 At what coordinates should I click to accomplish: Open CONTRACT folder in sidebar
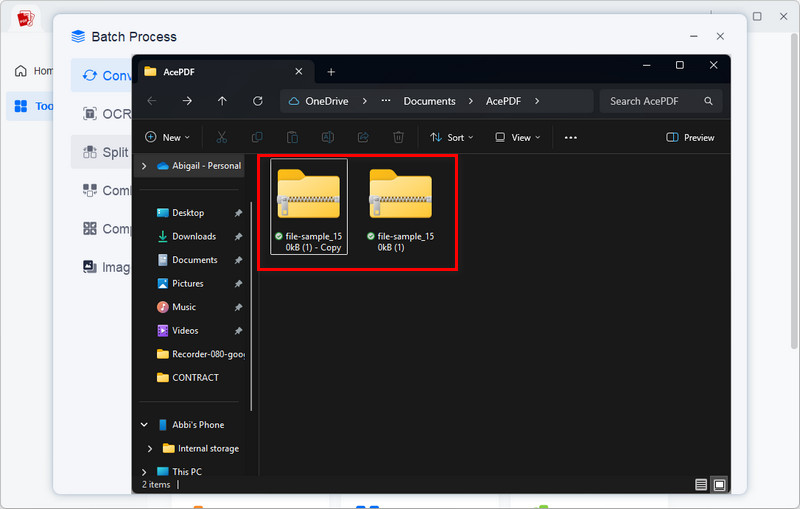click(195, 377)
